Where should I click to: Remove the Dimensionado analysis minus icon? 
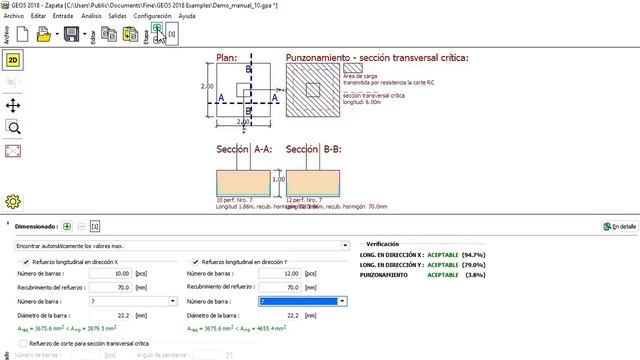pos(81,227)
